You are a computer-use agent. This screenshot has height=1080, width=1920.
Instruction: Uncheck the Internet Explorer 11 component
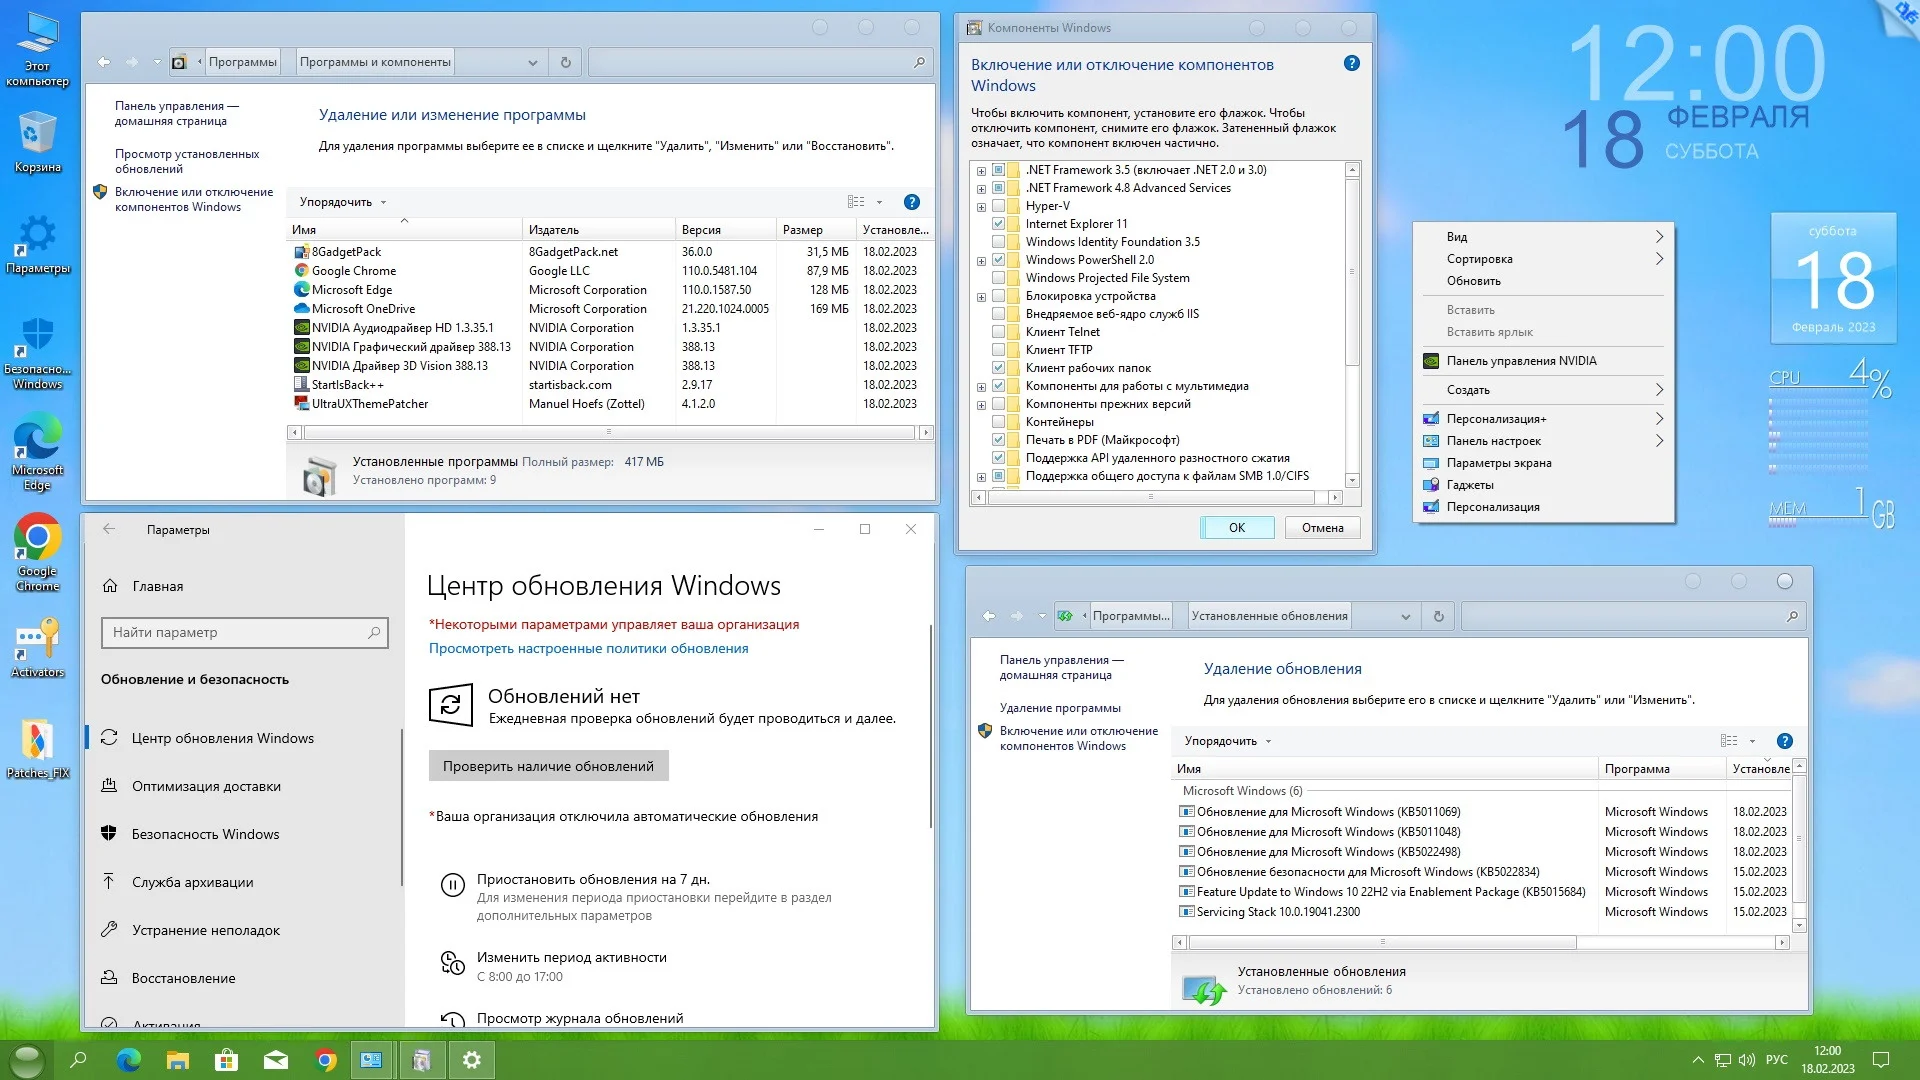point(998,224)
